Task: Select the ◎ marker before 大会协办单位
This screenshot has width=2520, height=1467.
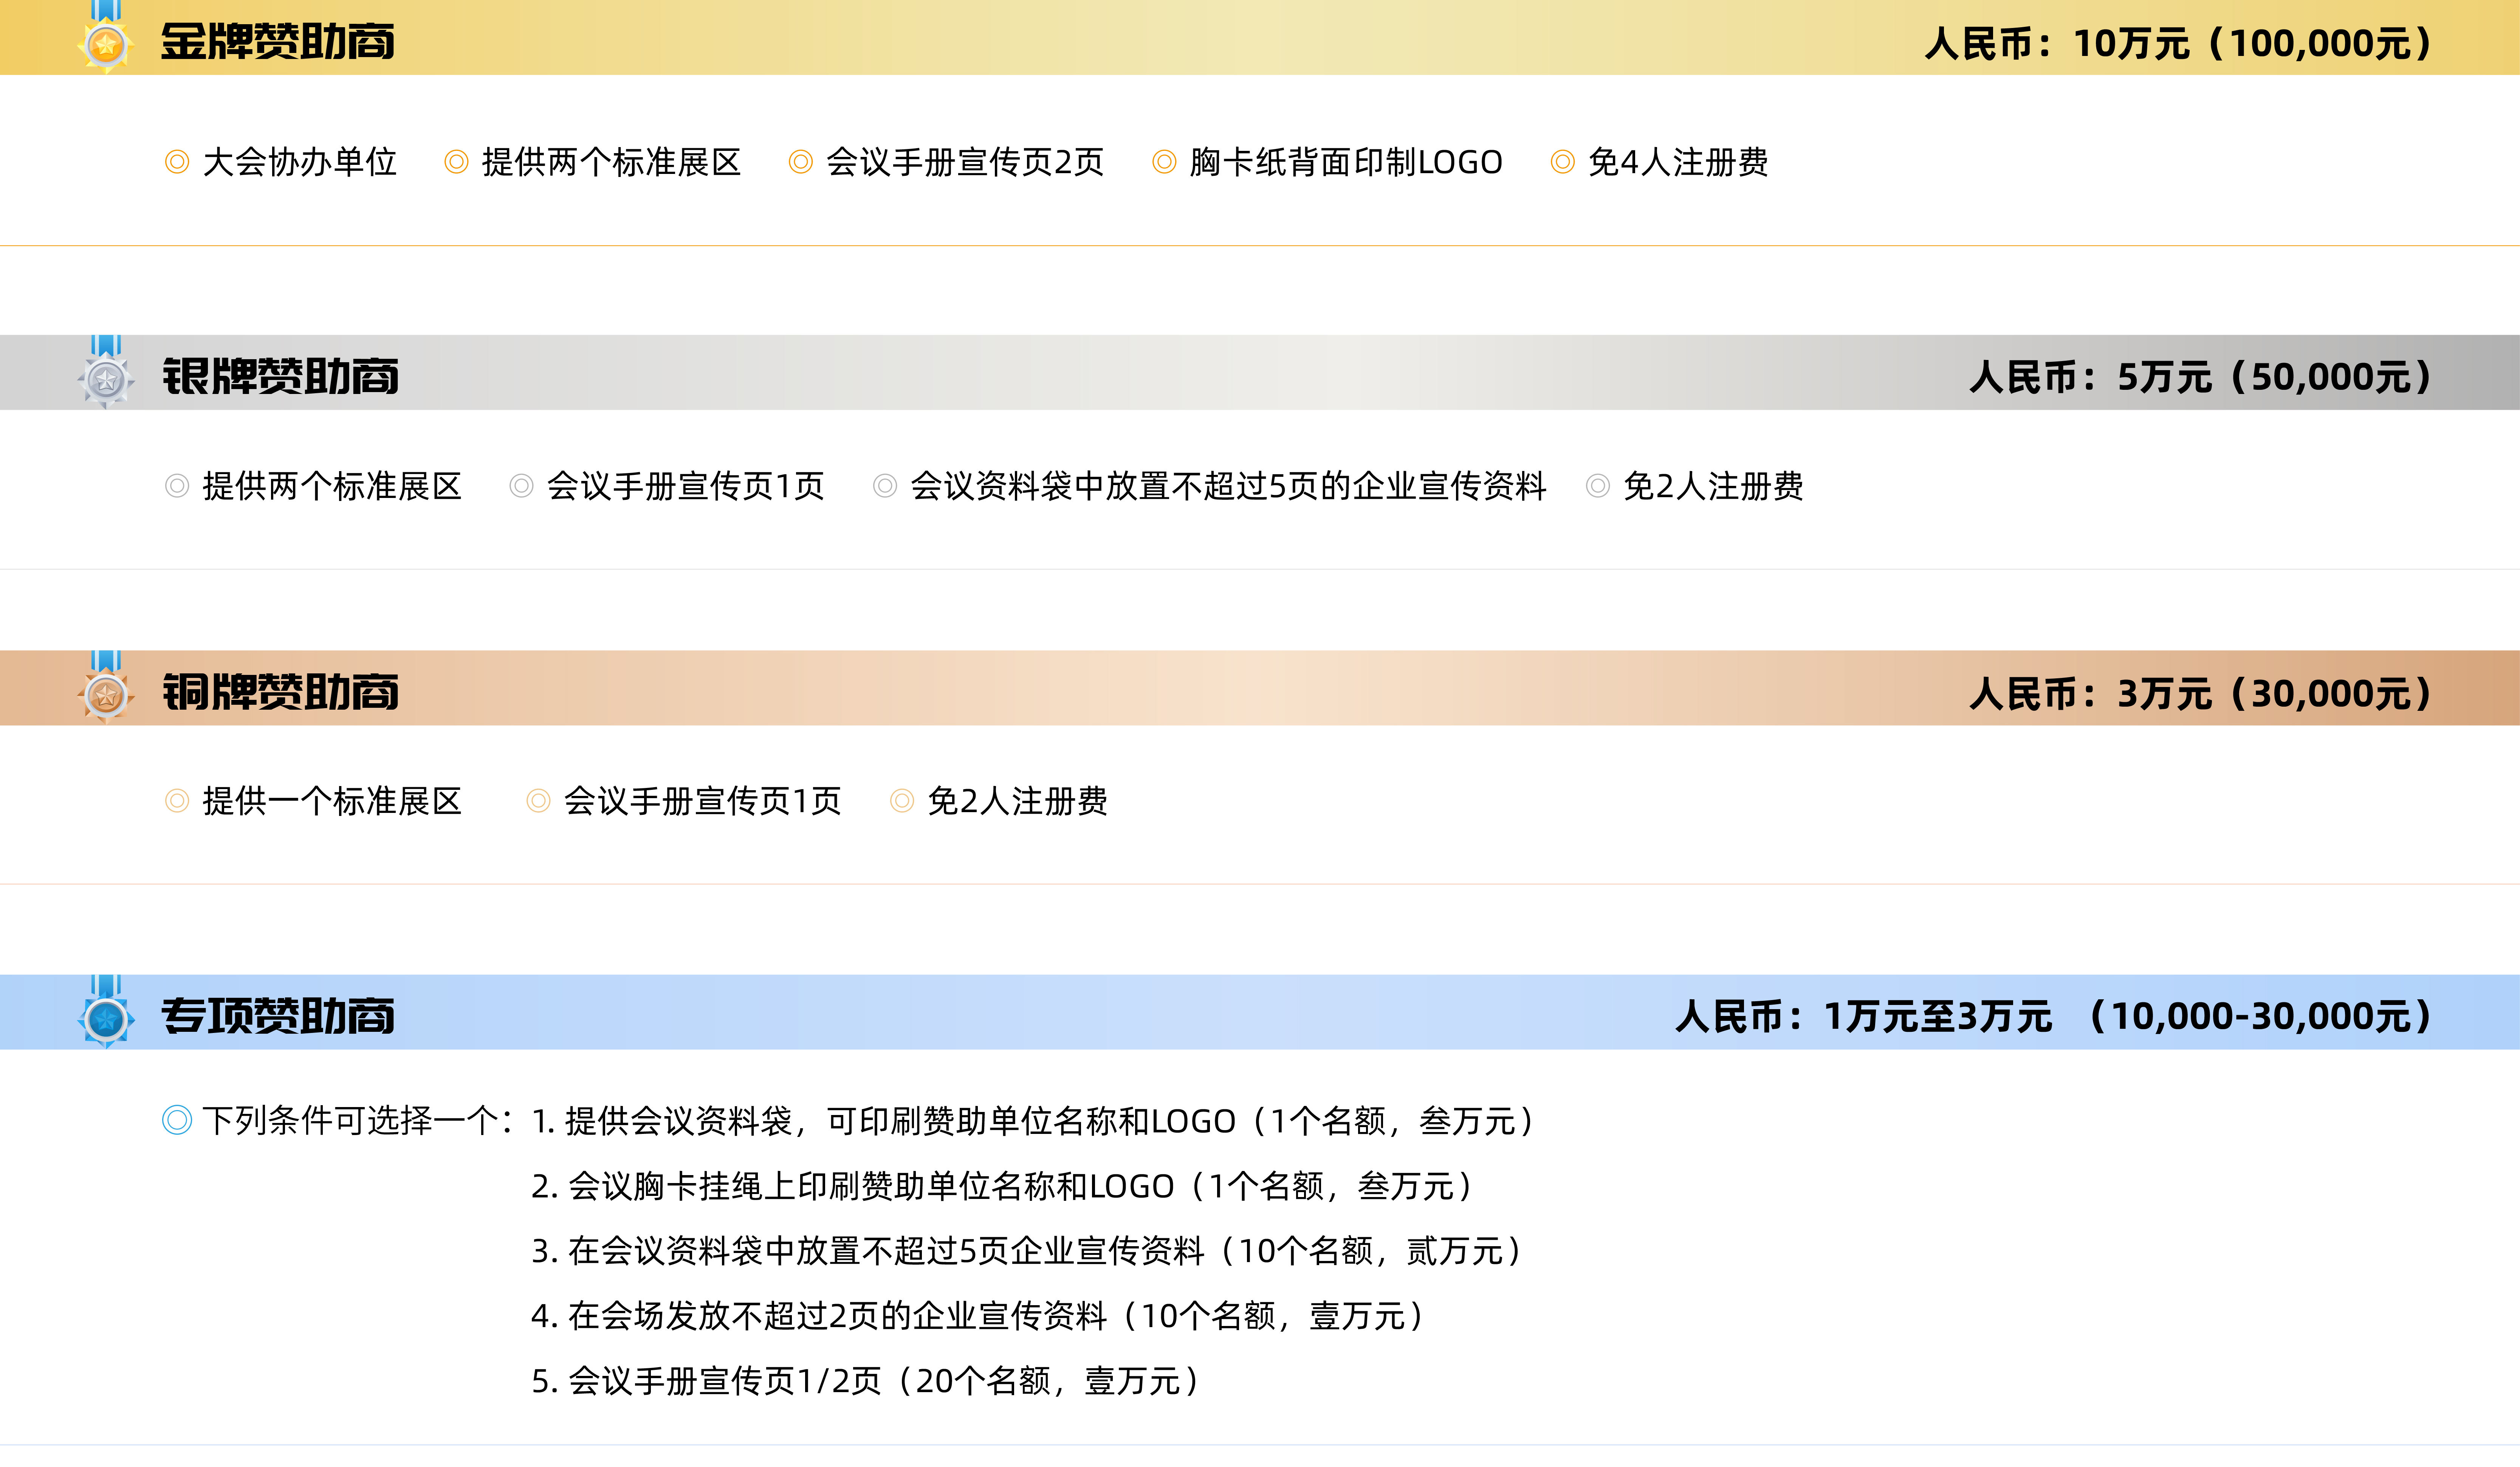Action: 176,163
